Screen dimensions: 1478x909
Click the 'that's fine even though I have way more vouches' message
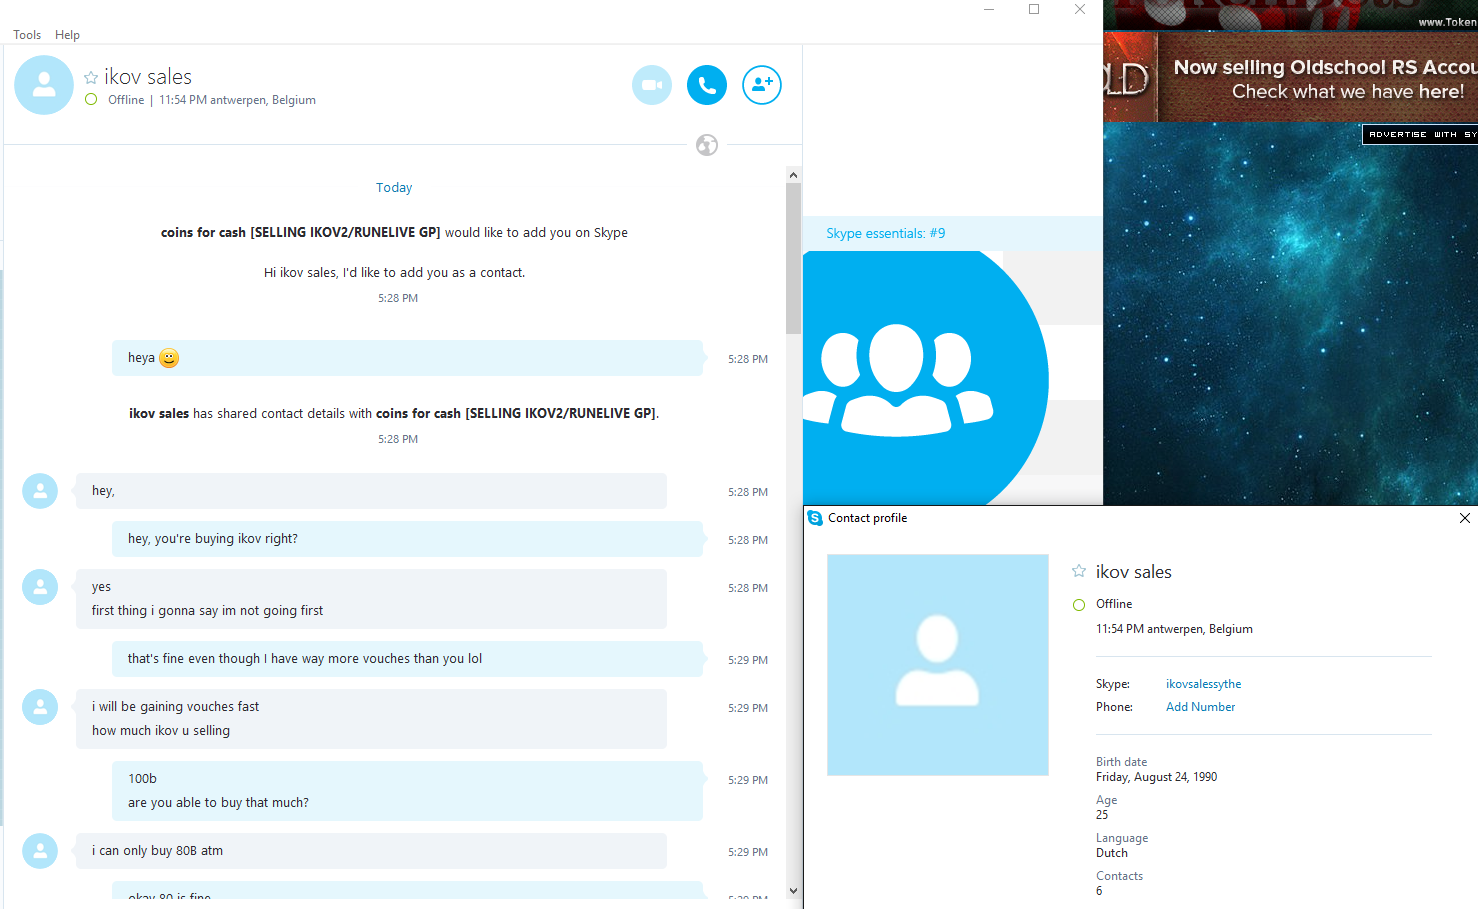(408, 659)
